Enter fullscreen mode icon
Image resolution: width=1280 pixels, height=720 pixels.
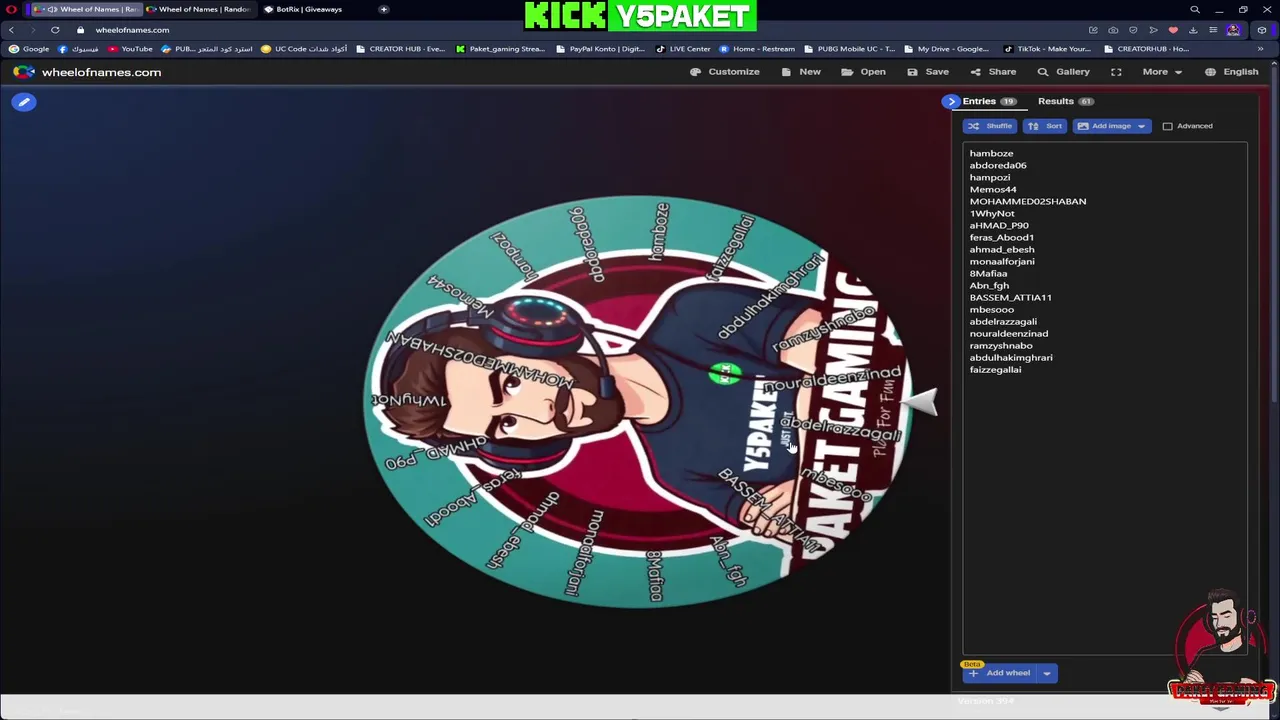click(1116, 72)
